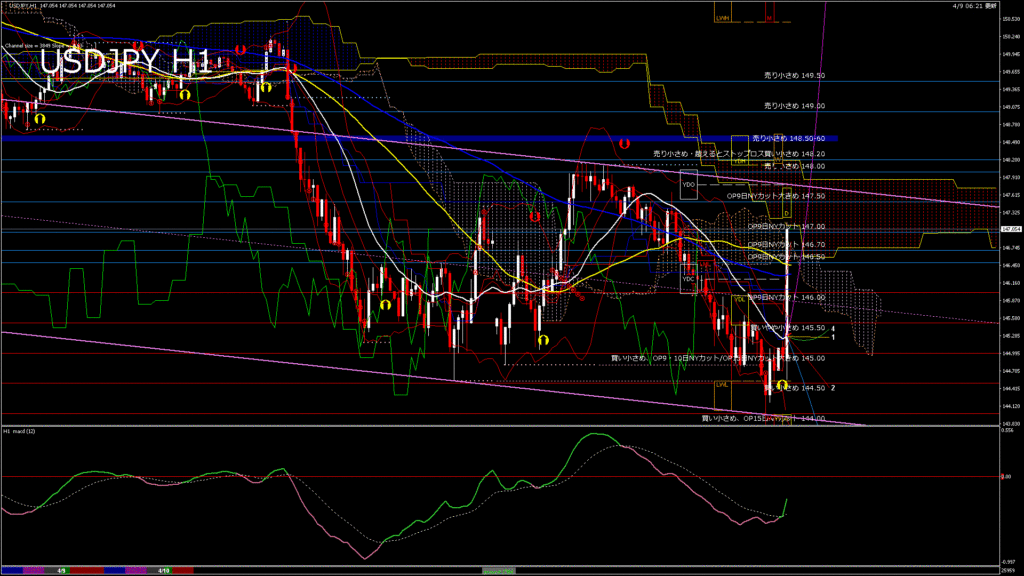Click the 買い小さめ OP15日 144.00 label
1024x576 pixels.
coord(763,419)
